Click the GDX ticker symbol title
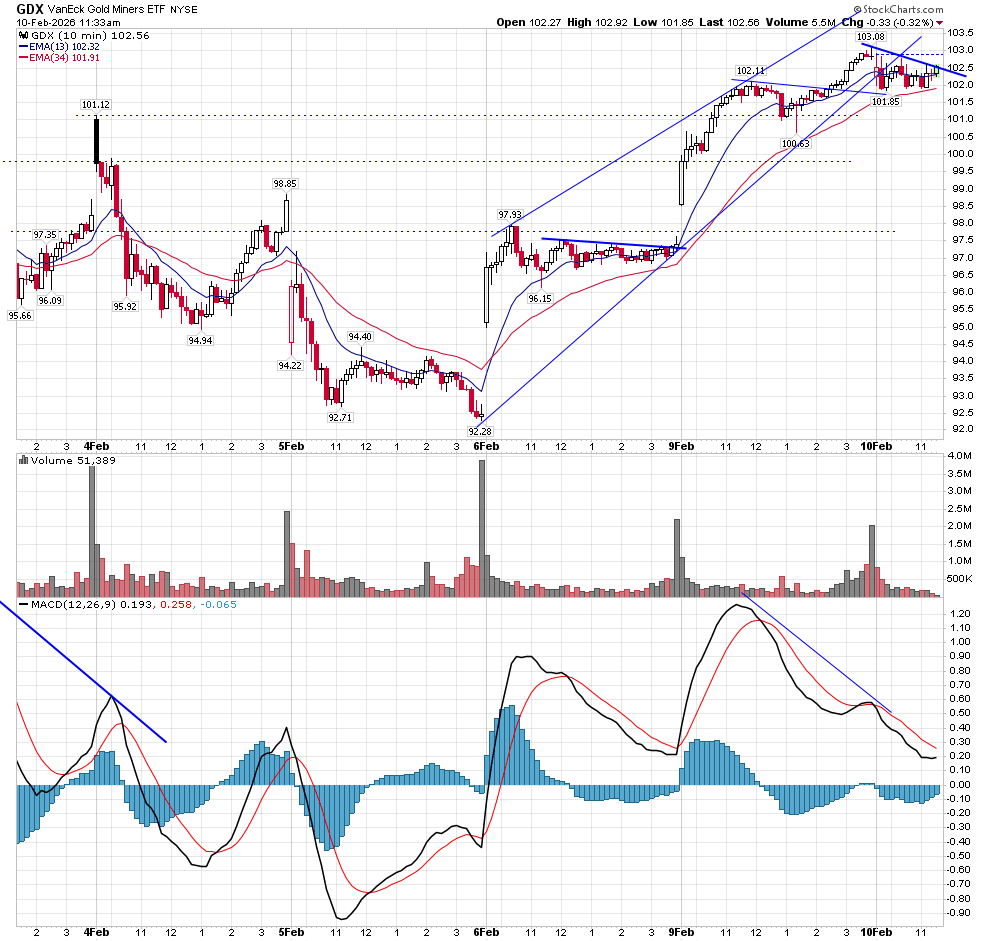The width and height of the screenshot is (990, 941). point(30,8)
